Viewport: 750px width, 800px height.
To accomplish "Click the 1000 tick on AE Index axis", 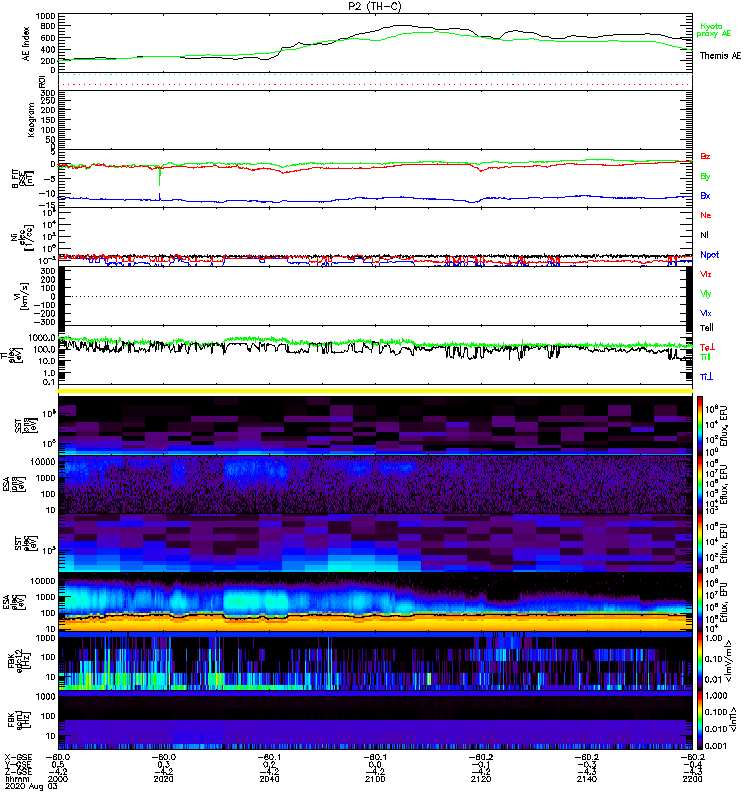I will point(45,16).
